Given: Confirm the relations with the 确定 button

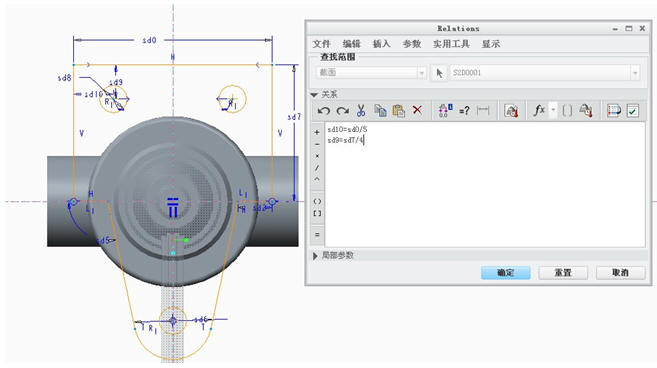Looking at the screenshot, I should pos(506,273).
